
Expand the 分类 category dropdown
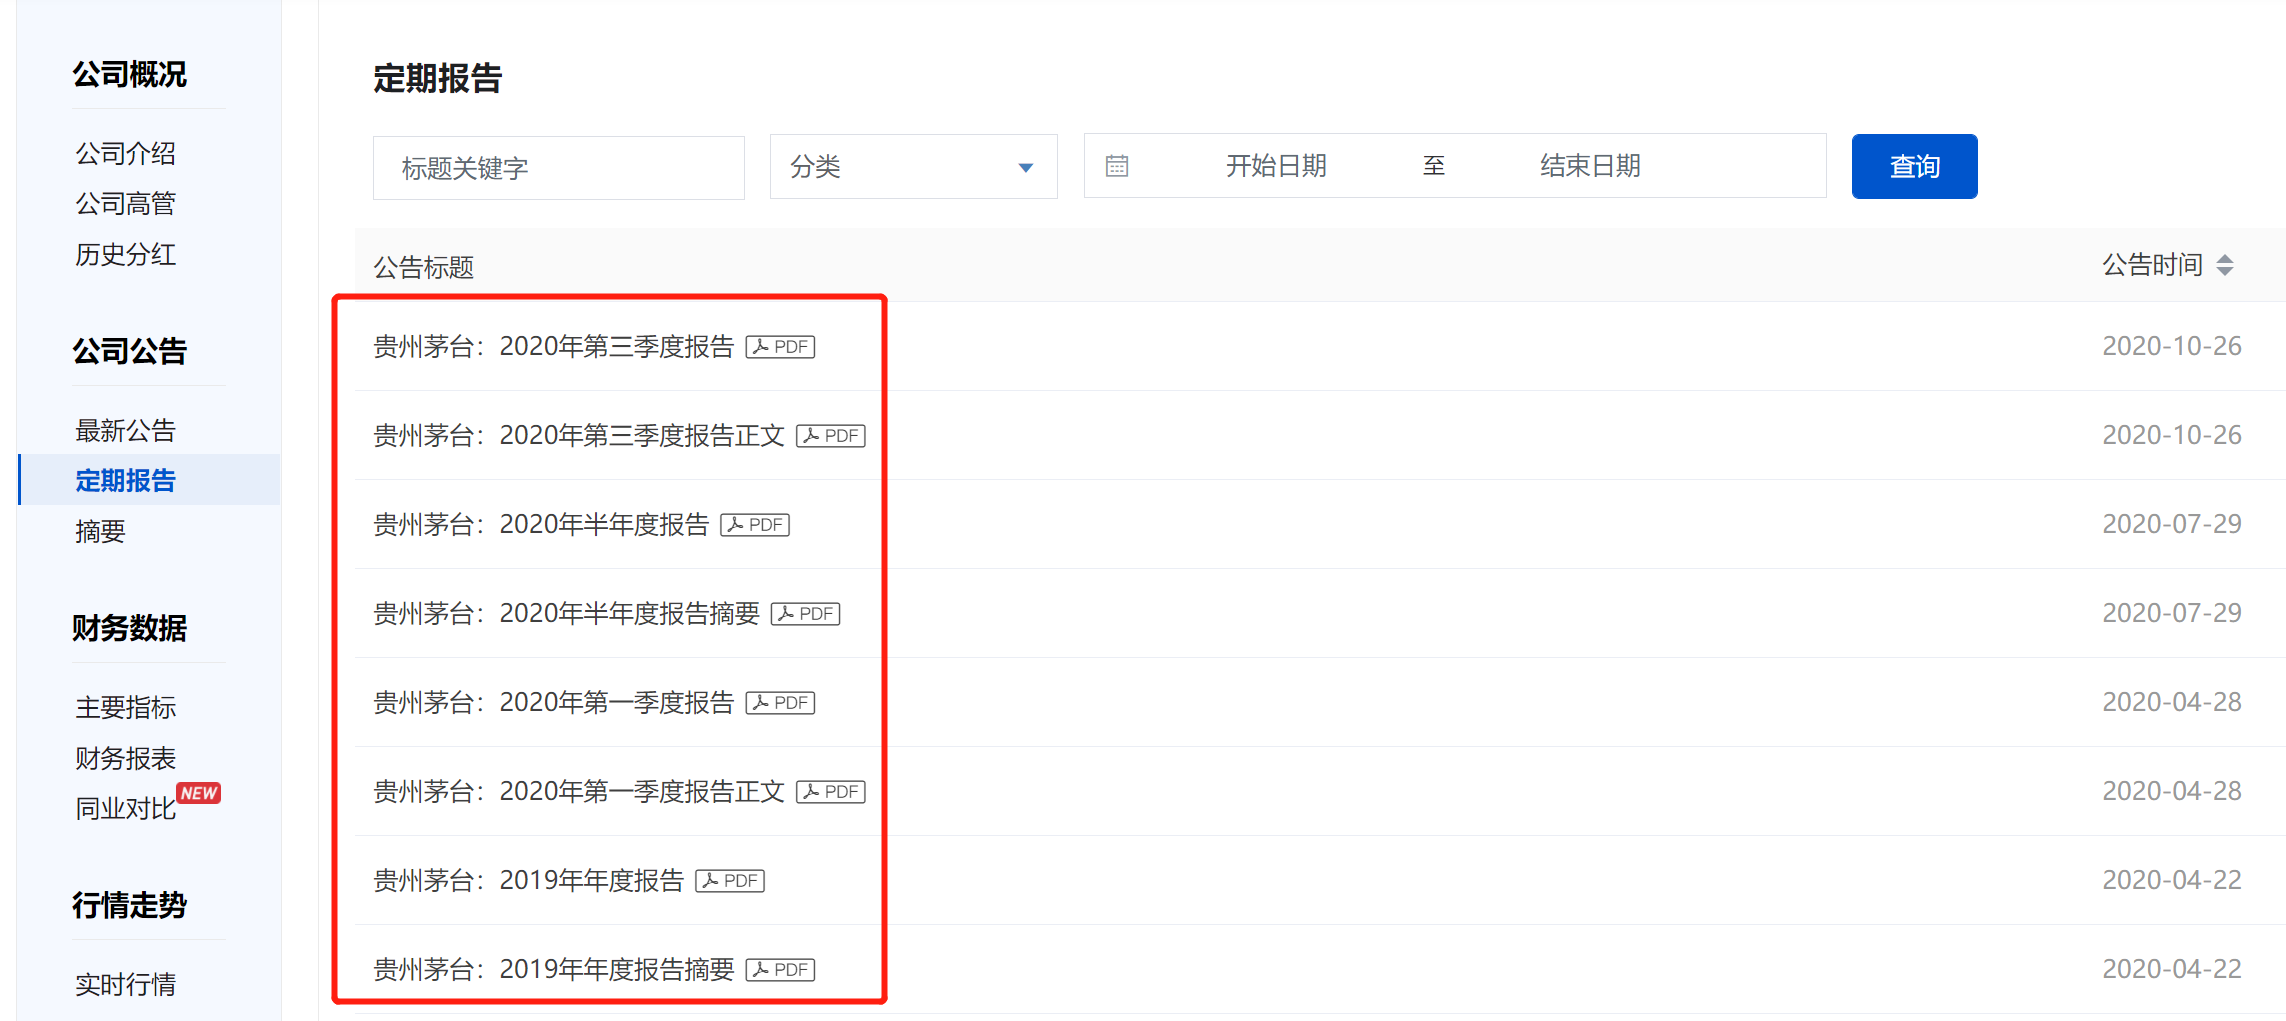click(x=912, y=167)
